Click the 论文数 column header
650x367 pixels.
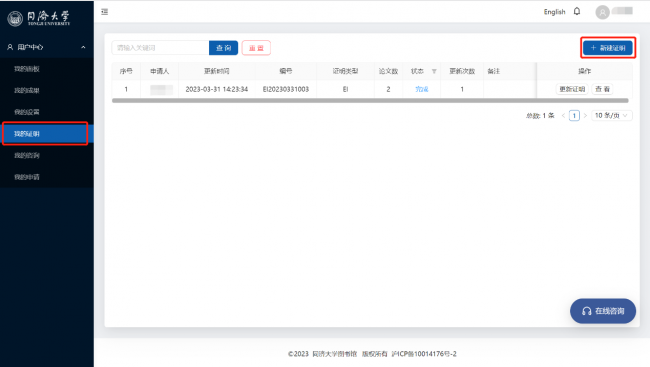coord(388,71)
